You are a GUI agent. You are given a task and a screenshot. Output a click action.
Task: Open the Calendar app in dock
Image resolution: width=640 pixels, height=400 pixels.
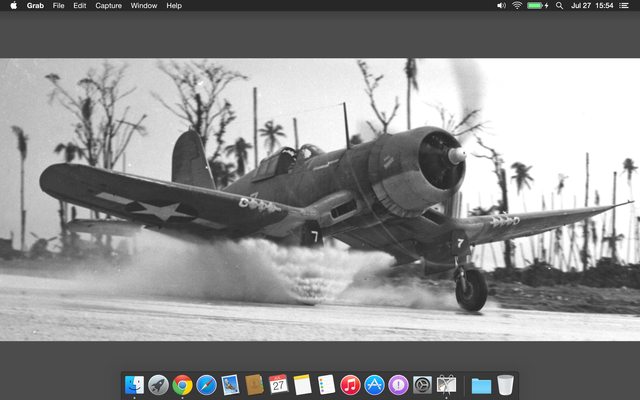pyautogui.click(x=278, y=385)
